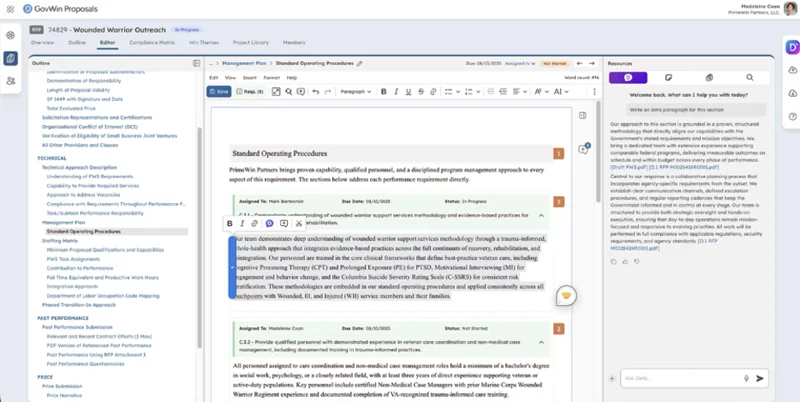Send message to Dela

click(760, 378)
